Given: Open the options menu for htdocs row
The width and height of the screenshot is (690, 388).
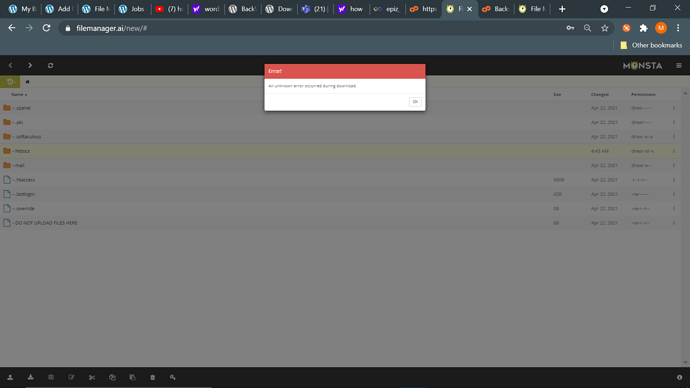Looking at the screenshot, I should [x=674, y=151].
